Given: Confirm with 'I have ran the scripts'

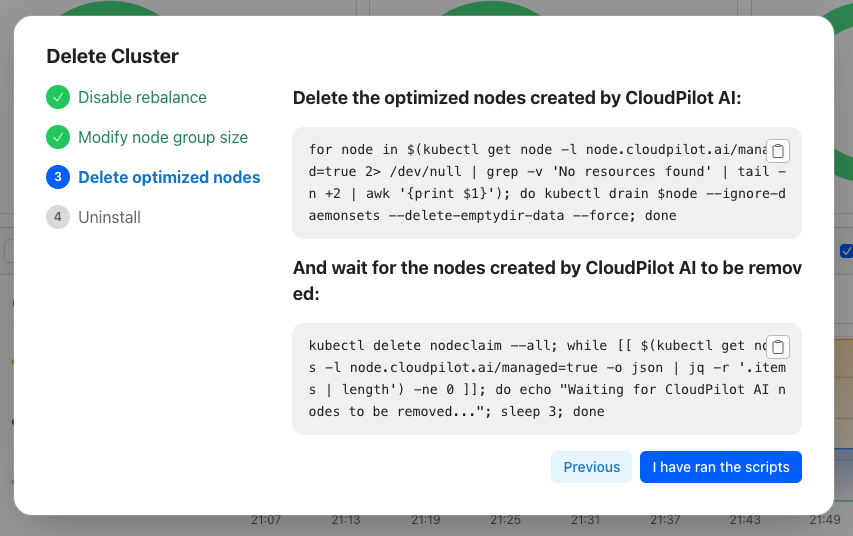Looking at the screenshot, I should point(720,467).
